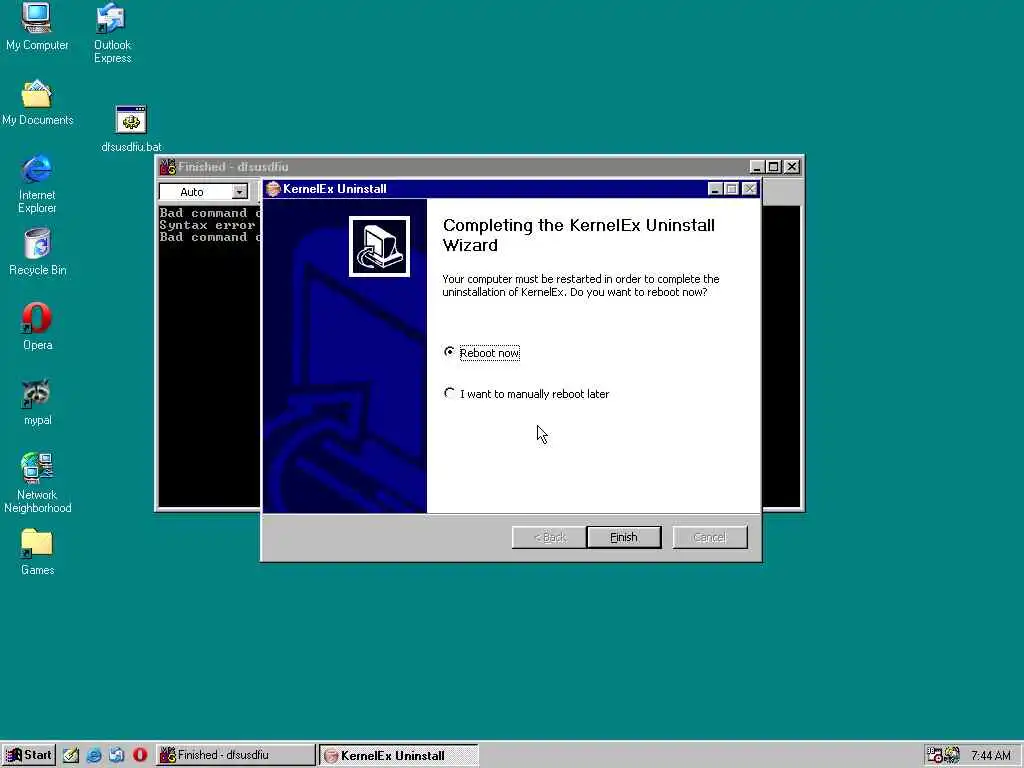
Task: Click the Syntax error line in DOS window
Action: click(x=208, y=225)
